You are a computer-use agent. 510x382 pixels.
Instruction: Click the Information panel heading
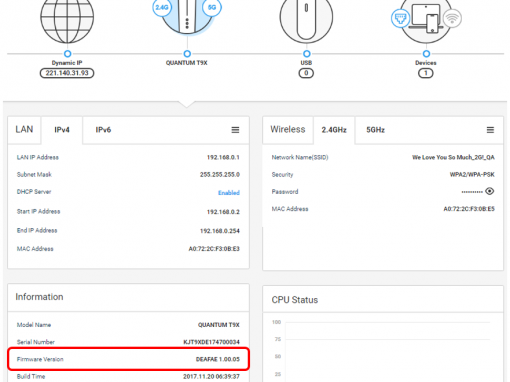pyautogui.click(x=39, y=297)
